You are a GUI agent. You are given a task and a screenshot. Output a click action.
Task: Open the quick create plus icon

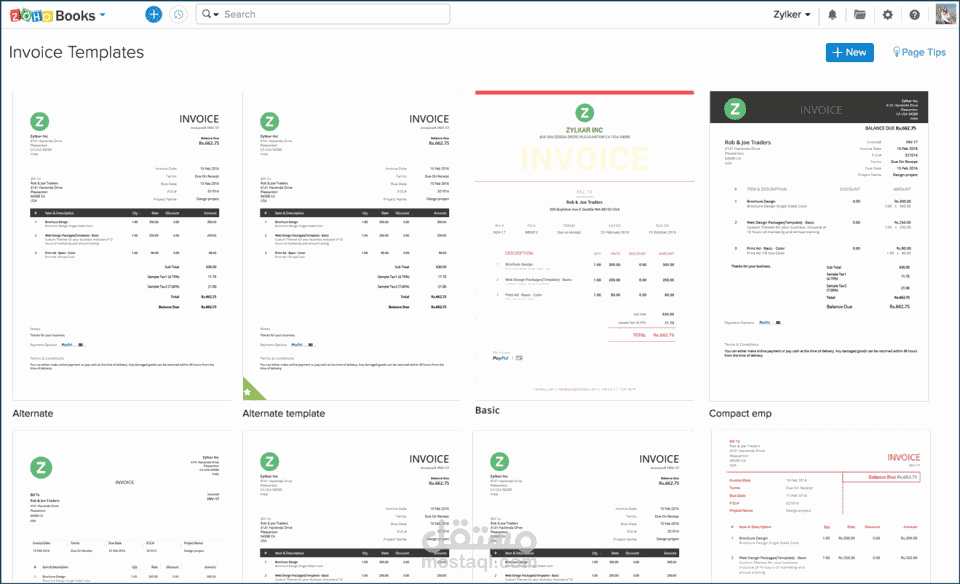(x=154, y=14)
